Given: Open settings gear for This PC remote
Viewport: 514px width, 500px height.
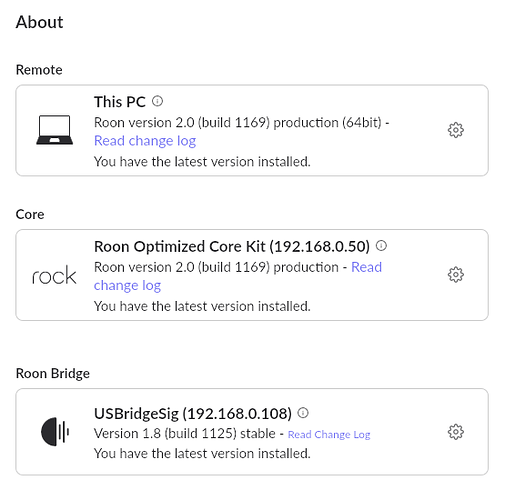Looking at the screenshot, I should point(456,130).
